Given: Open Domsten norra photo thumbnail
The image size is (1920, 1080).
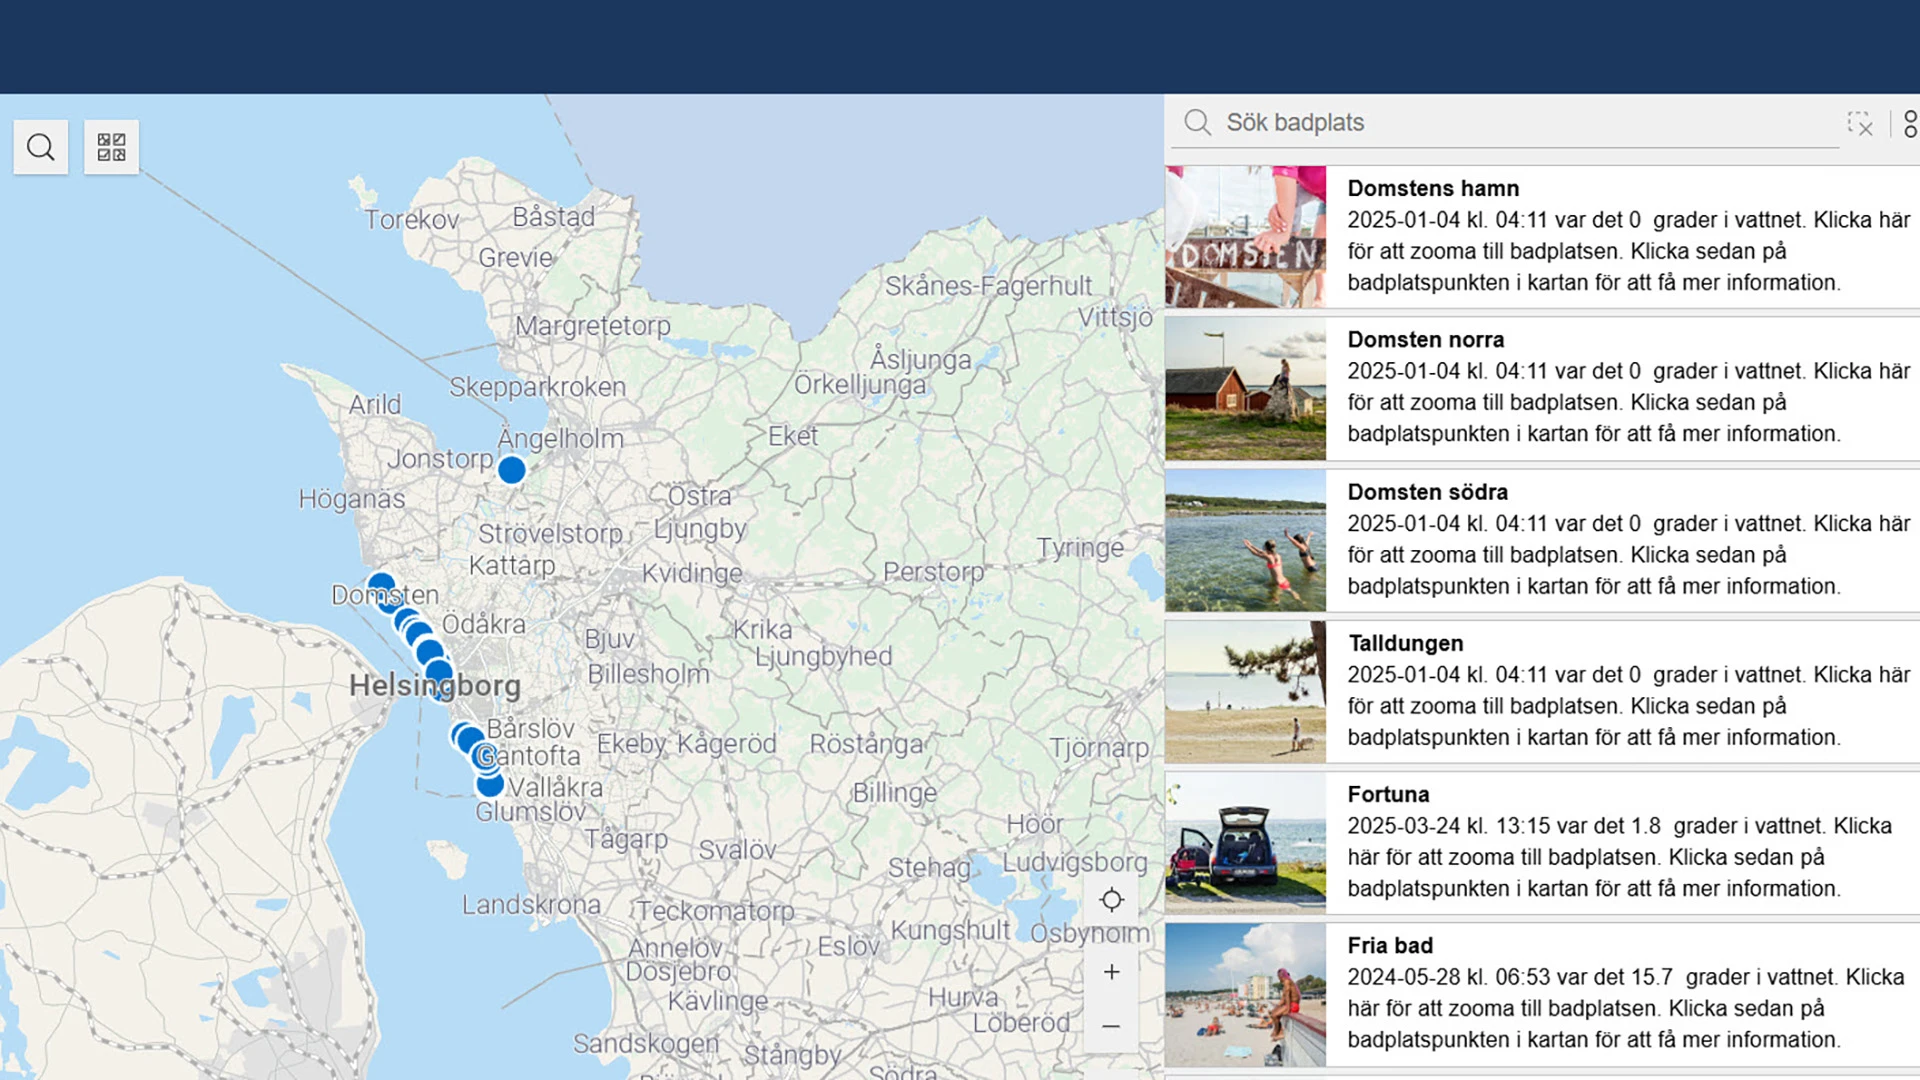Looking at the screenshot, I should click(1245, 389).
